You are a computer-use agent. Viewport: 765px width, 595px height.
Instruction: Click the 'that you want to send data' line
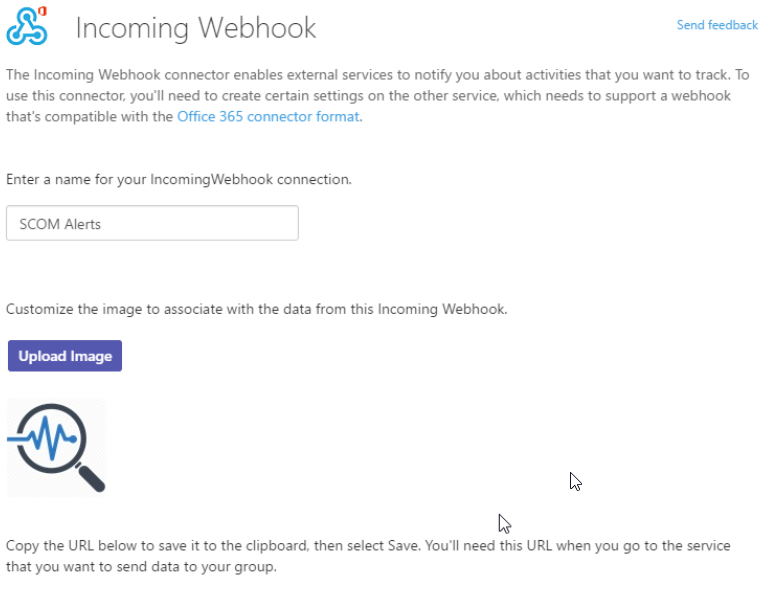(141, 567)
